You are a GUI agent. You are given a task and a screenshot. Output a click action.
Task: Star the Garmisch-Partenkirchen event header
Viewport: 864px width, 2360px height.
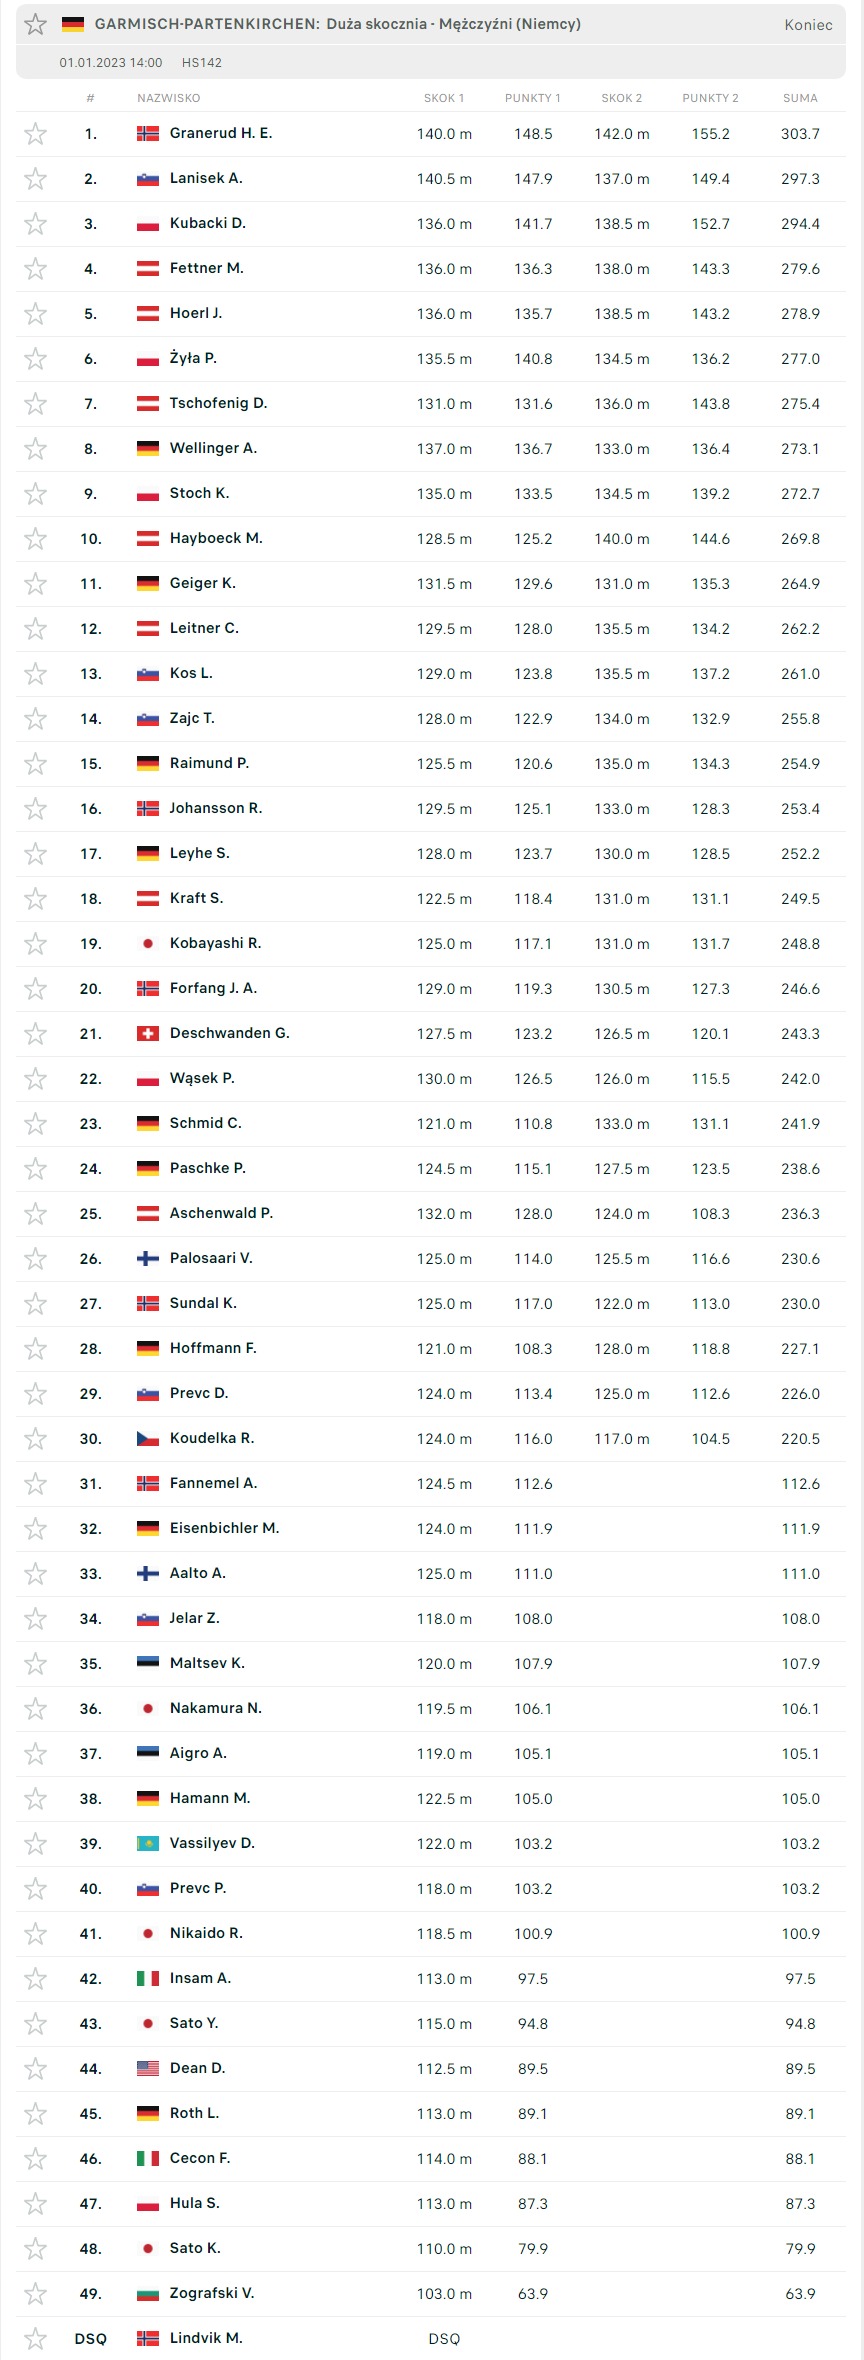pyautogui.click(x=36, y=24)
